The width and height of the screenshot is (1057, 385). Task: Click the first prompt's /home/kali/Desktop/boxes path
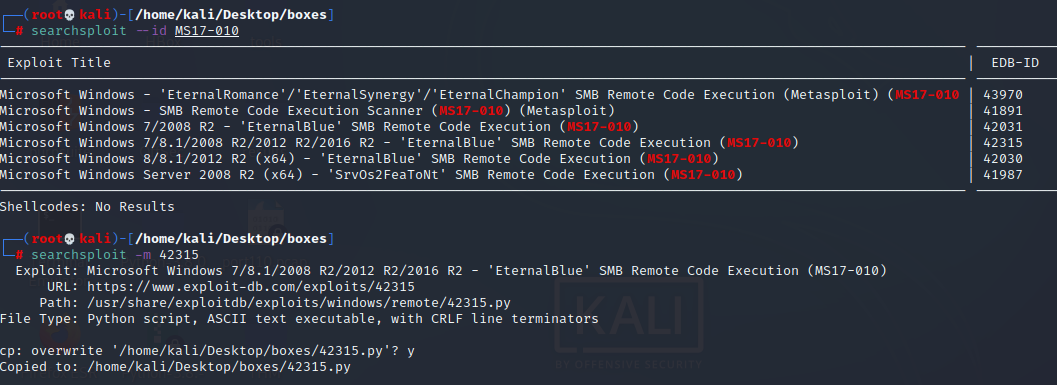pos(231,15)
